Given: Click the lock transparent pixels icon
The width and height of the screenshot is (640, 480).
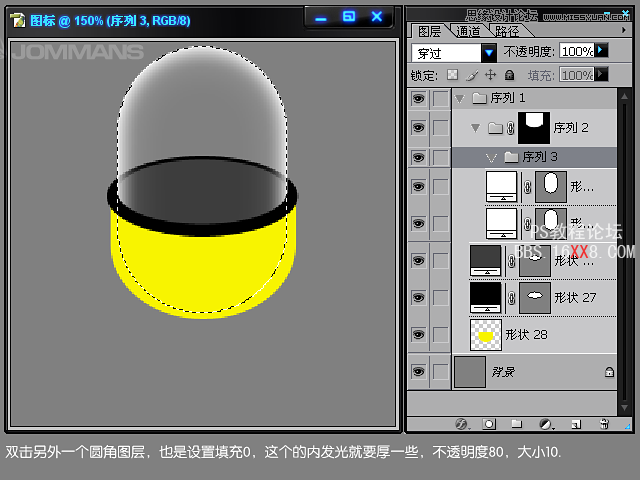Looking at the screenshot, I should (452, 75).
